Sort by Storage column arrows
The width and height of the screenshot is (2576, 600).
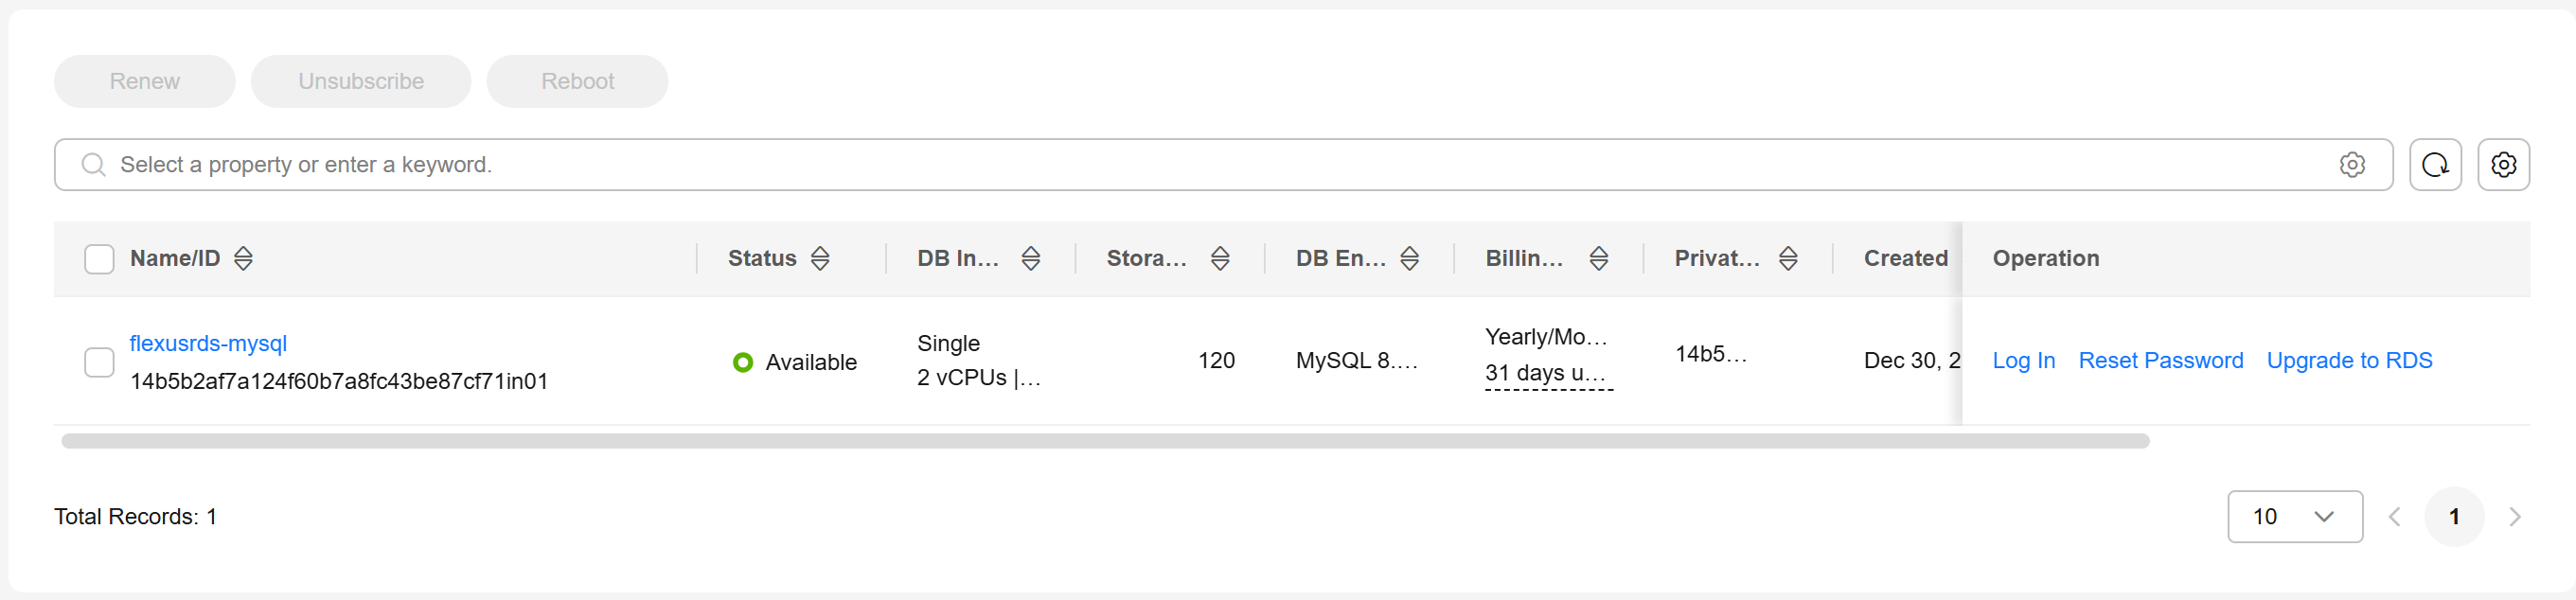tap(1220, 259)
